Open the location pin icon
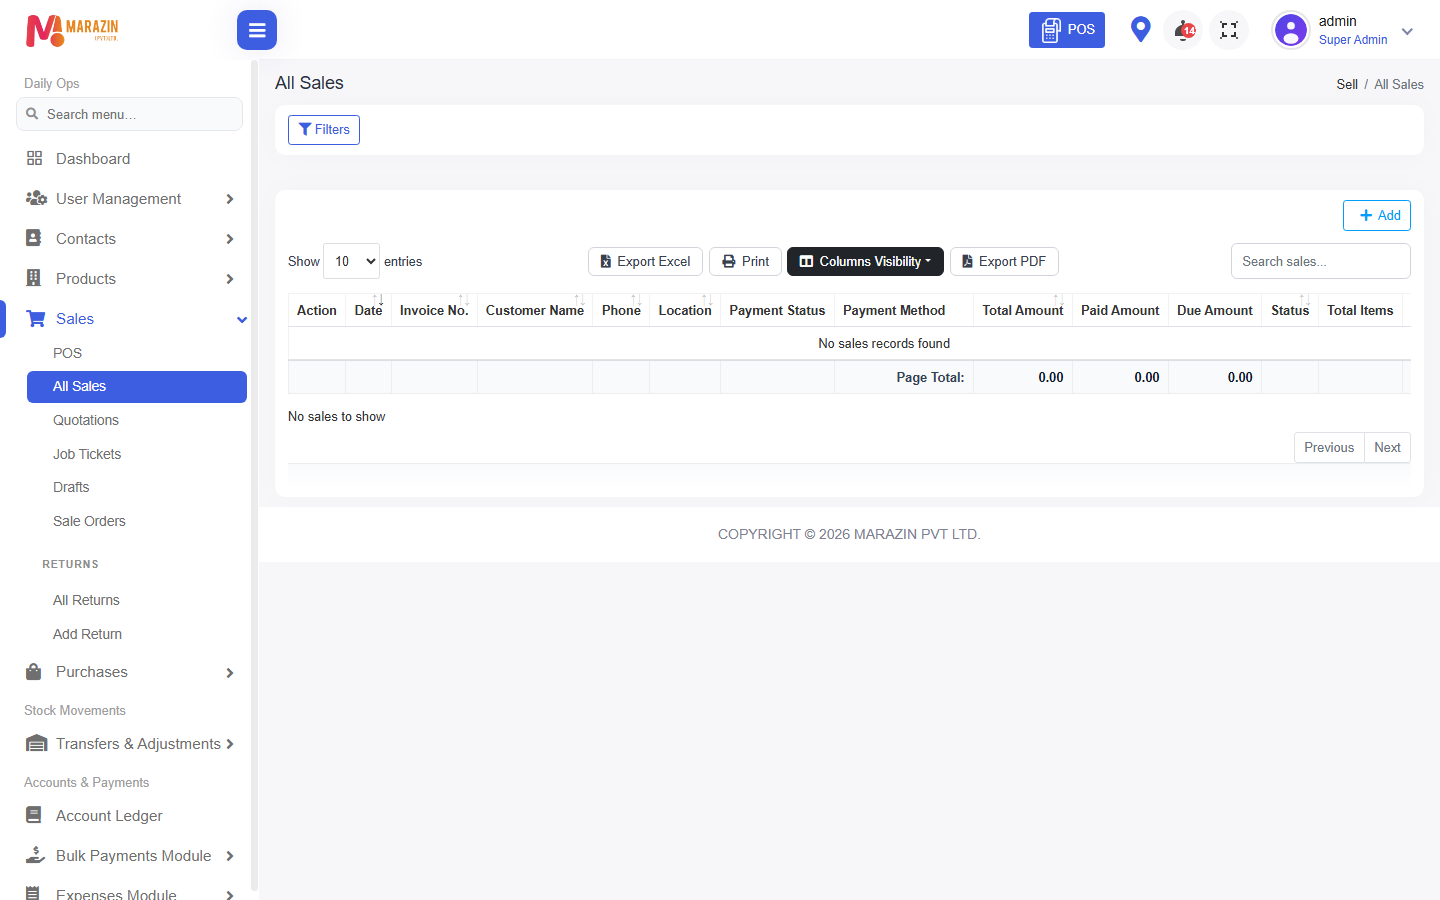The image size is (1440, 900). point(1140,30)
